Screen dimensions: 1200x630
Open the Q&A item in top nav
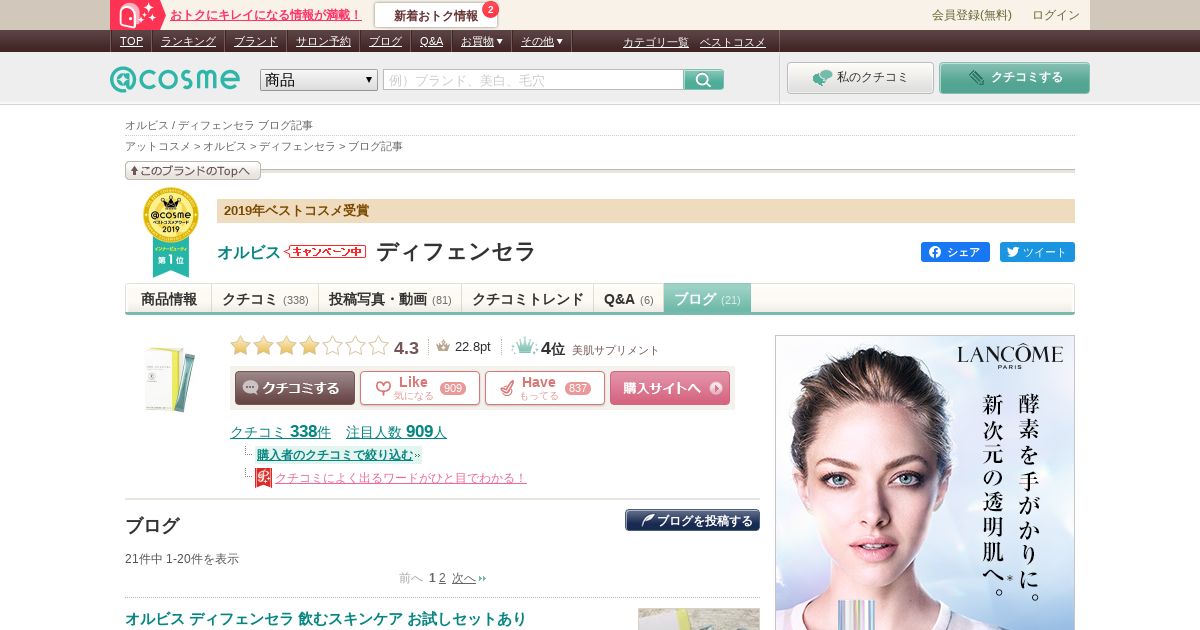(x=431, y=42)
